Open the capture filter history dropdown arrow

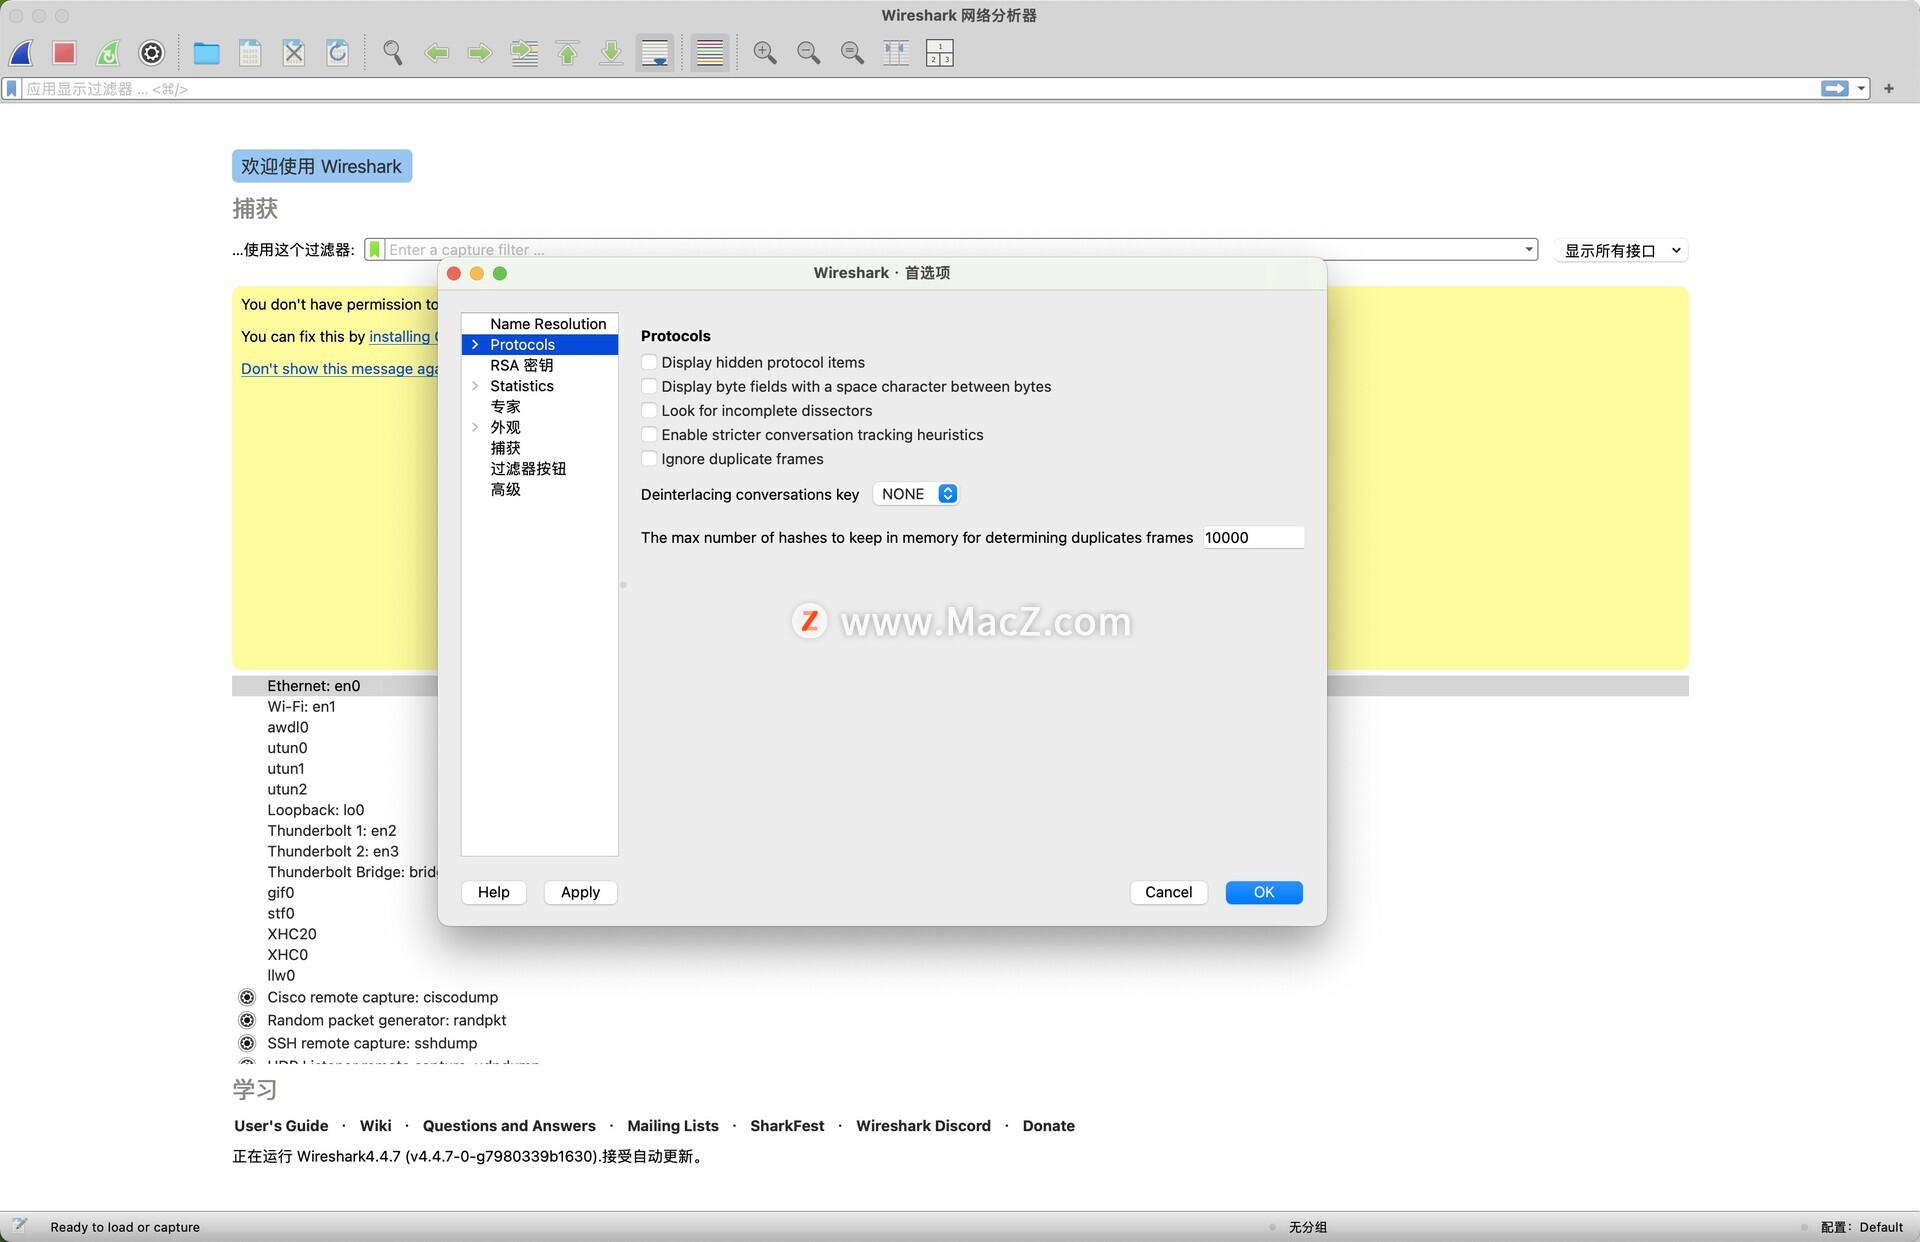click(1529, 250)
